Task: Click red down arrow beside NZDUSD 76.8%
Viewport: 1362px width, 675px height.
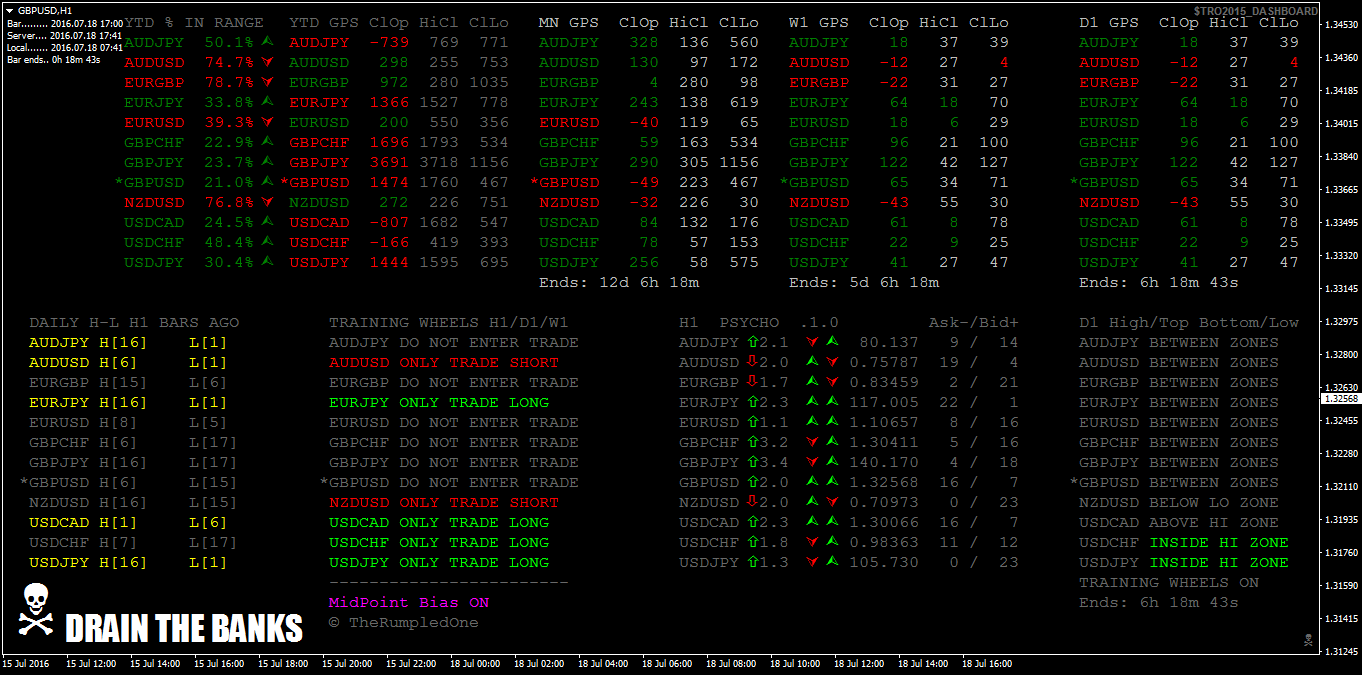Action: click(266, 202)
